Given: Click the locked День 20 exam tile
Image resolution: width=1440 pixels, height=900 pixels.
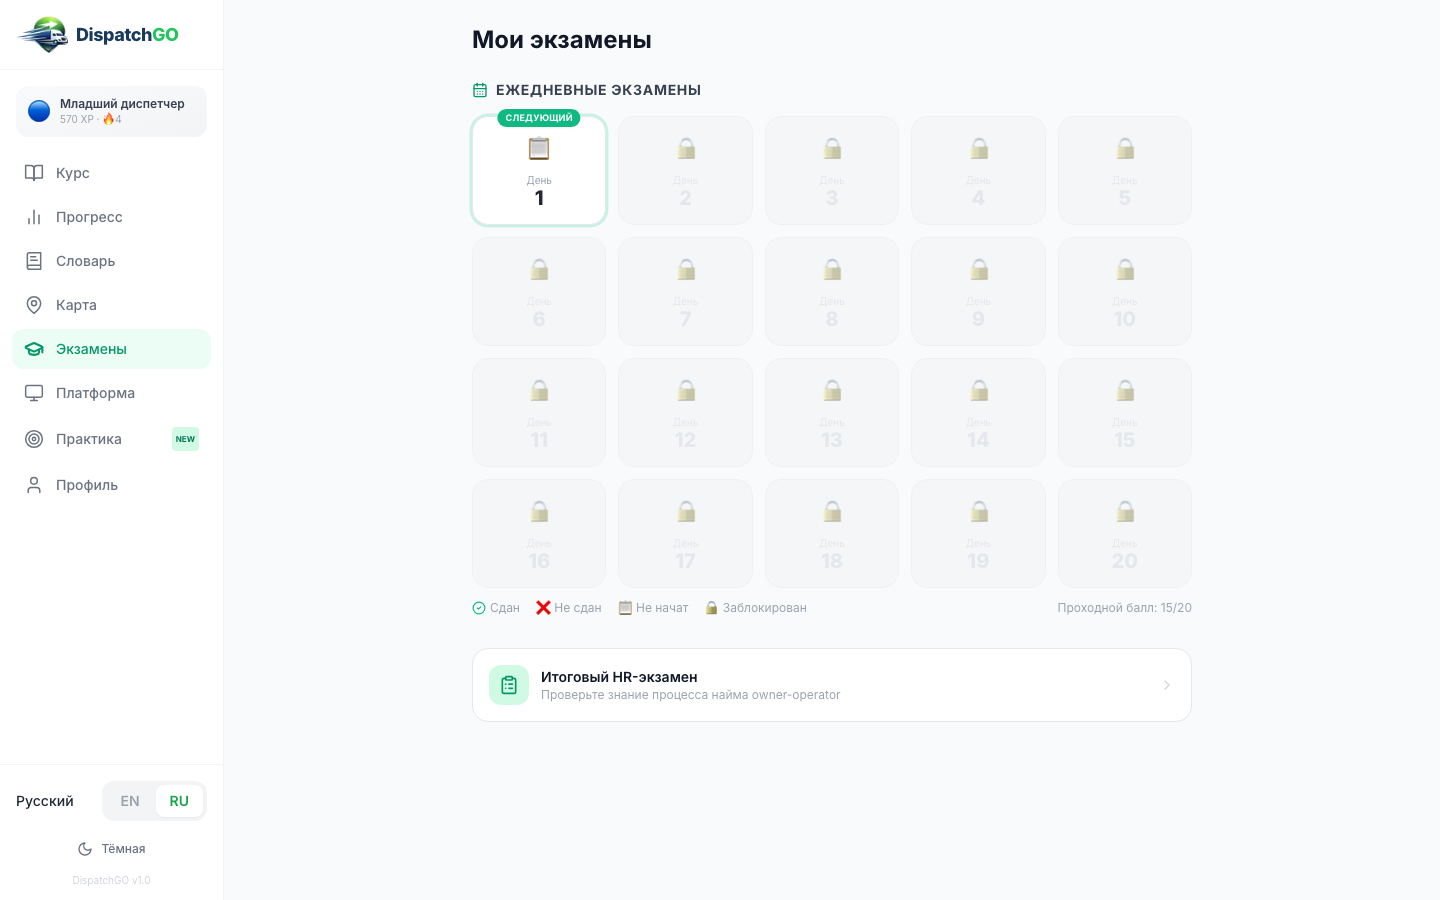Looking at the screenshot, I should coord(1125,533).
